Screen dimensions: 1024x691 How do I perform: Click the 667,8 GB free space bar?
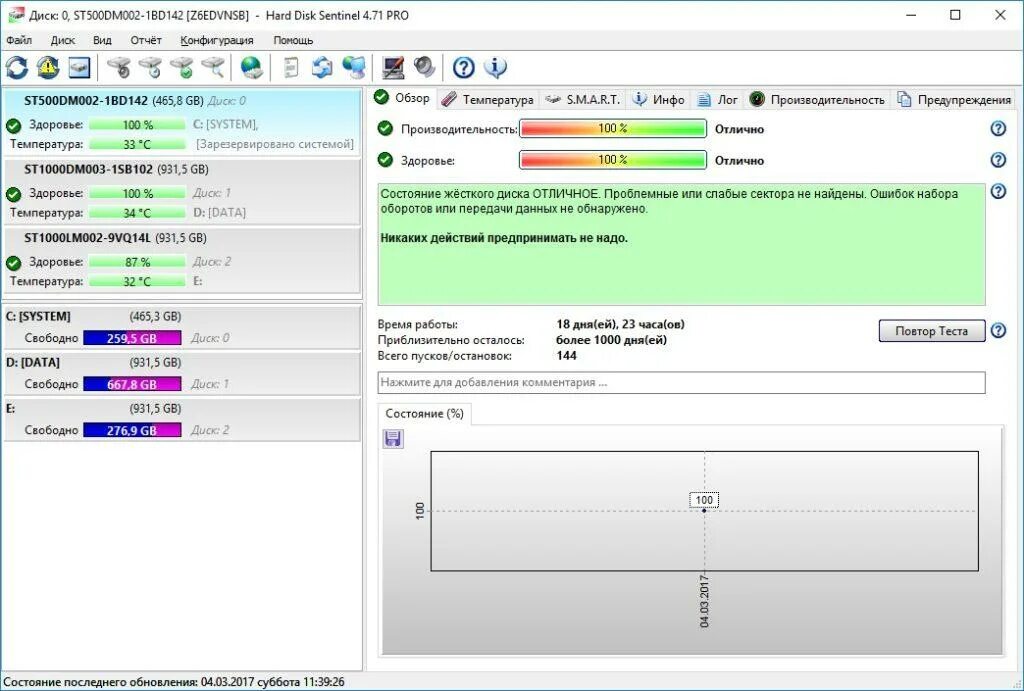click(x=132, y=384)
